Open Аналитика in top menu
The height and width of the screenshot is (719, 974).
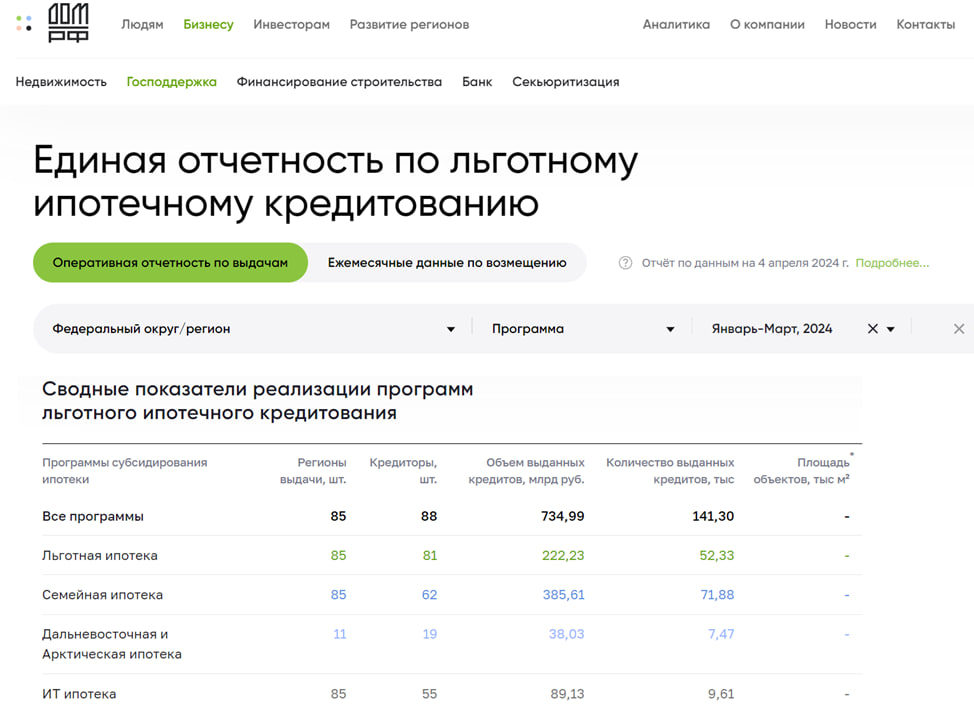pos(676,24)
